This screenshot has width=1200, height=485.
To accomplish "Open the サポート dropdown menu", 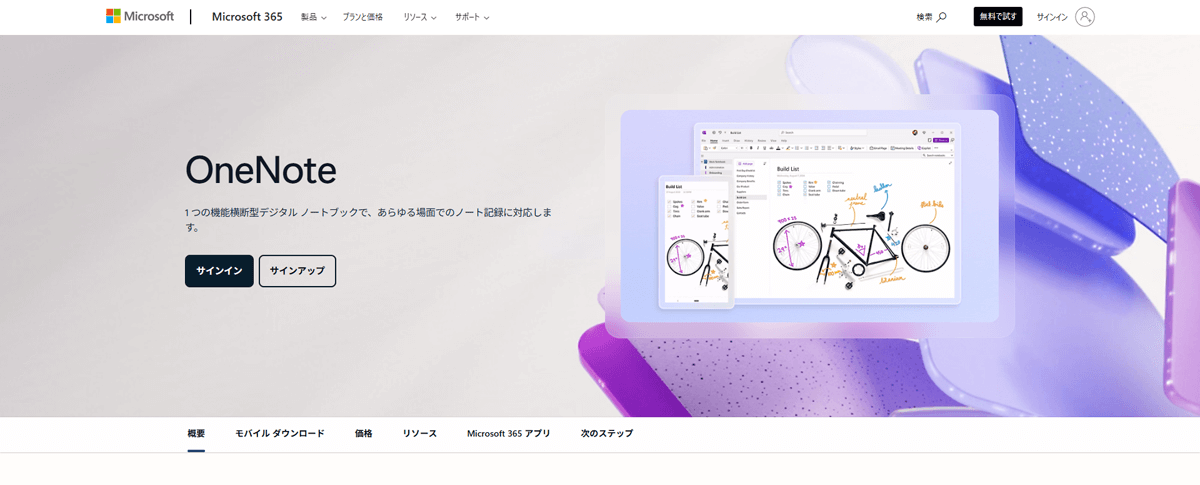I will [x=472, y=17].
